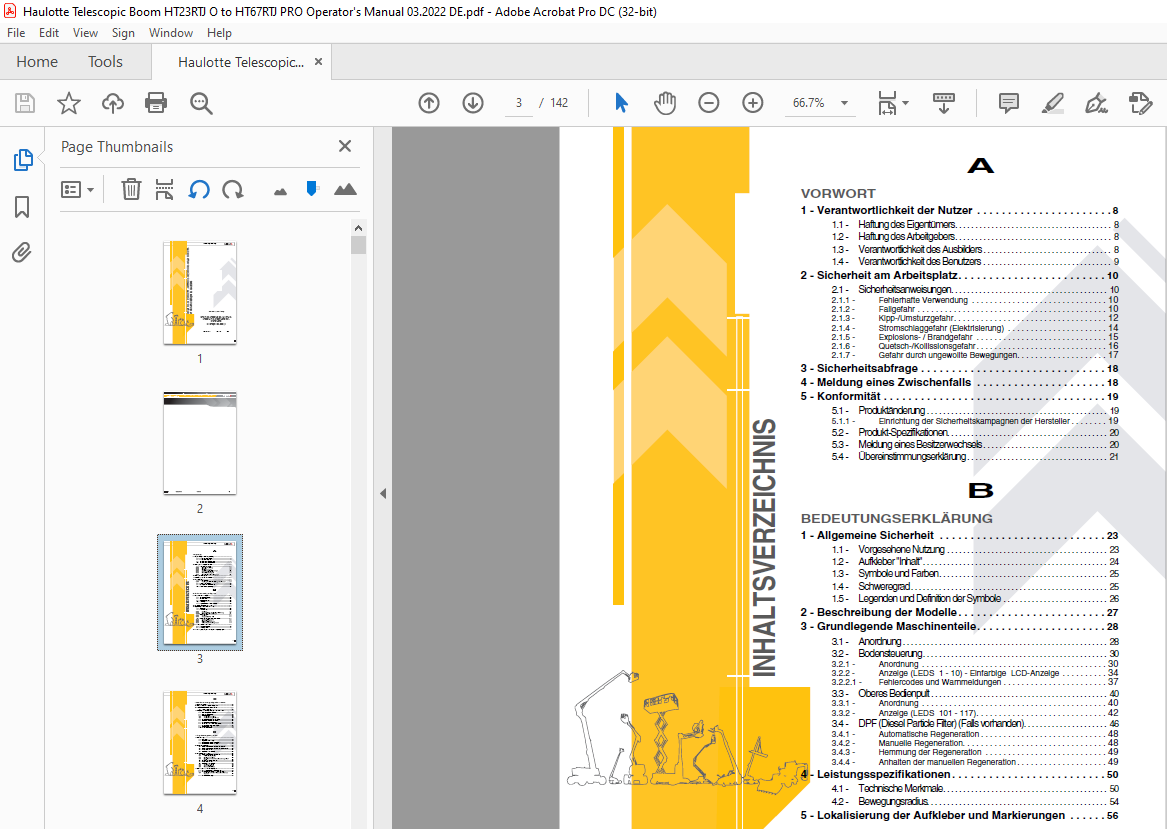
Task: Open the Bookmarks panel icon
Action: point(22,206)
